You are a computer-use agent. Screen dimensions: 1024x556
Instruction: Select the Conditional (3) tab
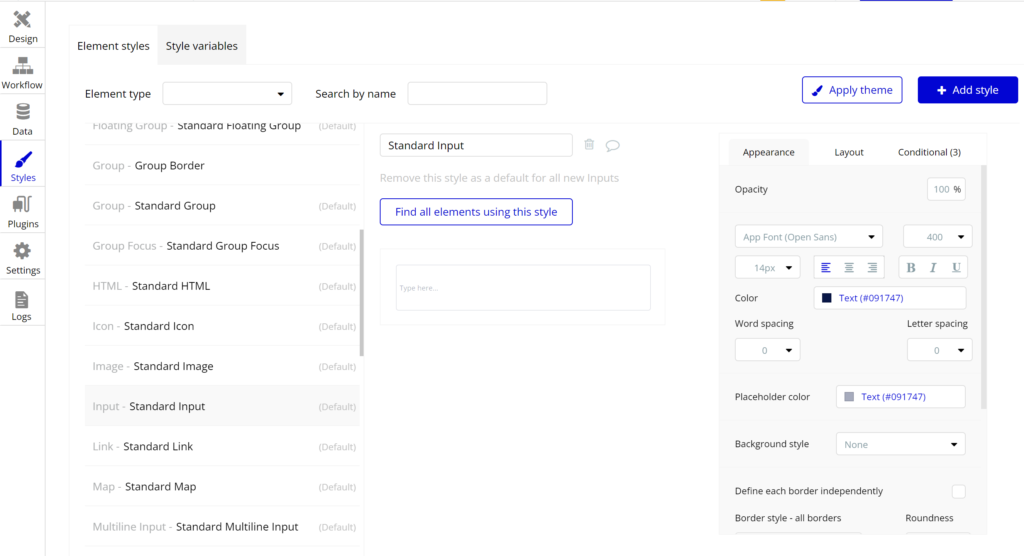coord(929,152)
